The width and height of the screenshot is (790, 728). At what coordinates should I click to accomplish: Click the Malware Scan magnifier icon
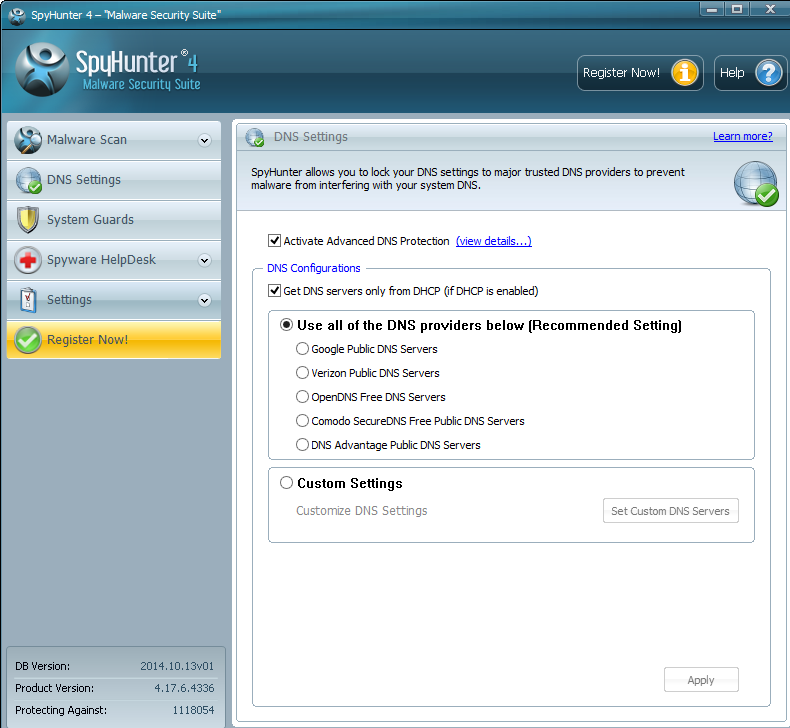(28, 140)
